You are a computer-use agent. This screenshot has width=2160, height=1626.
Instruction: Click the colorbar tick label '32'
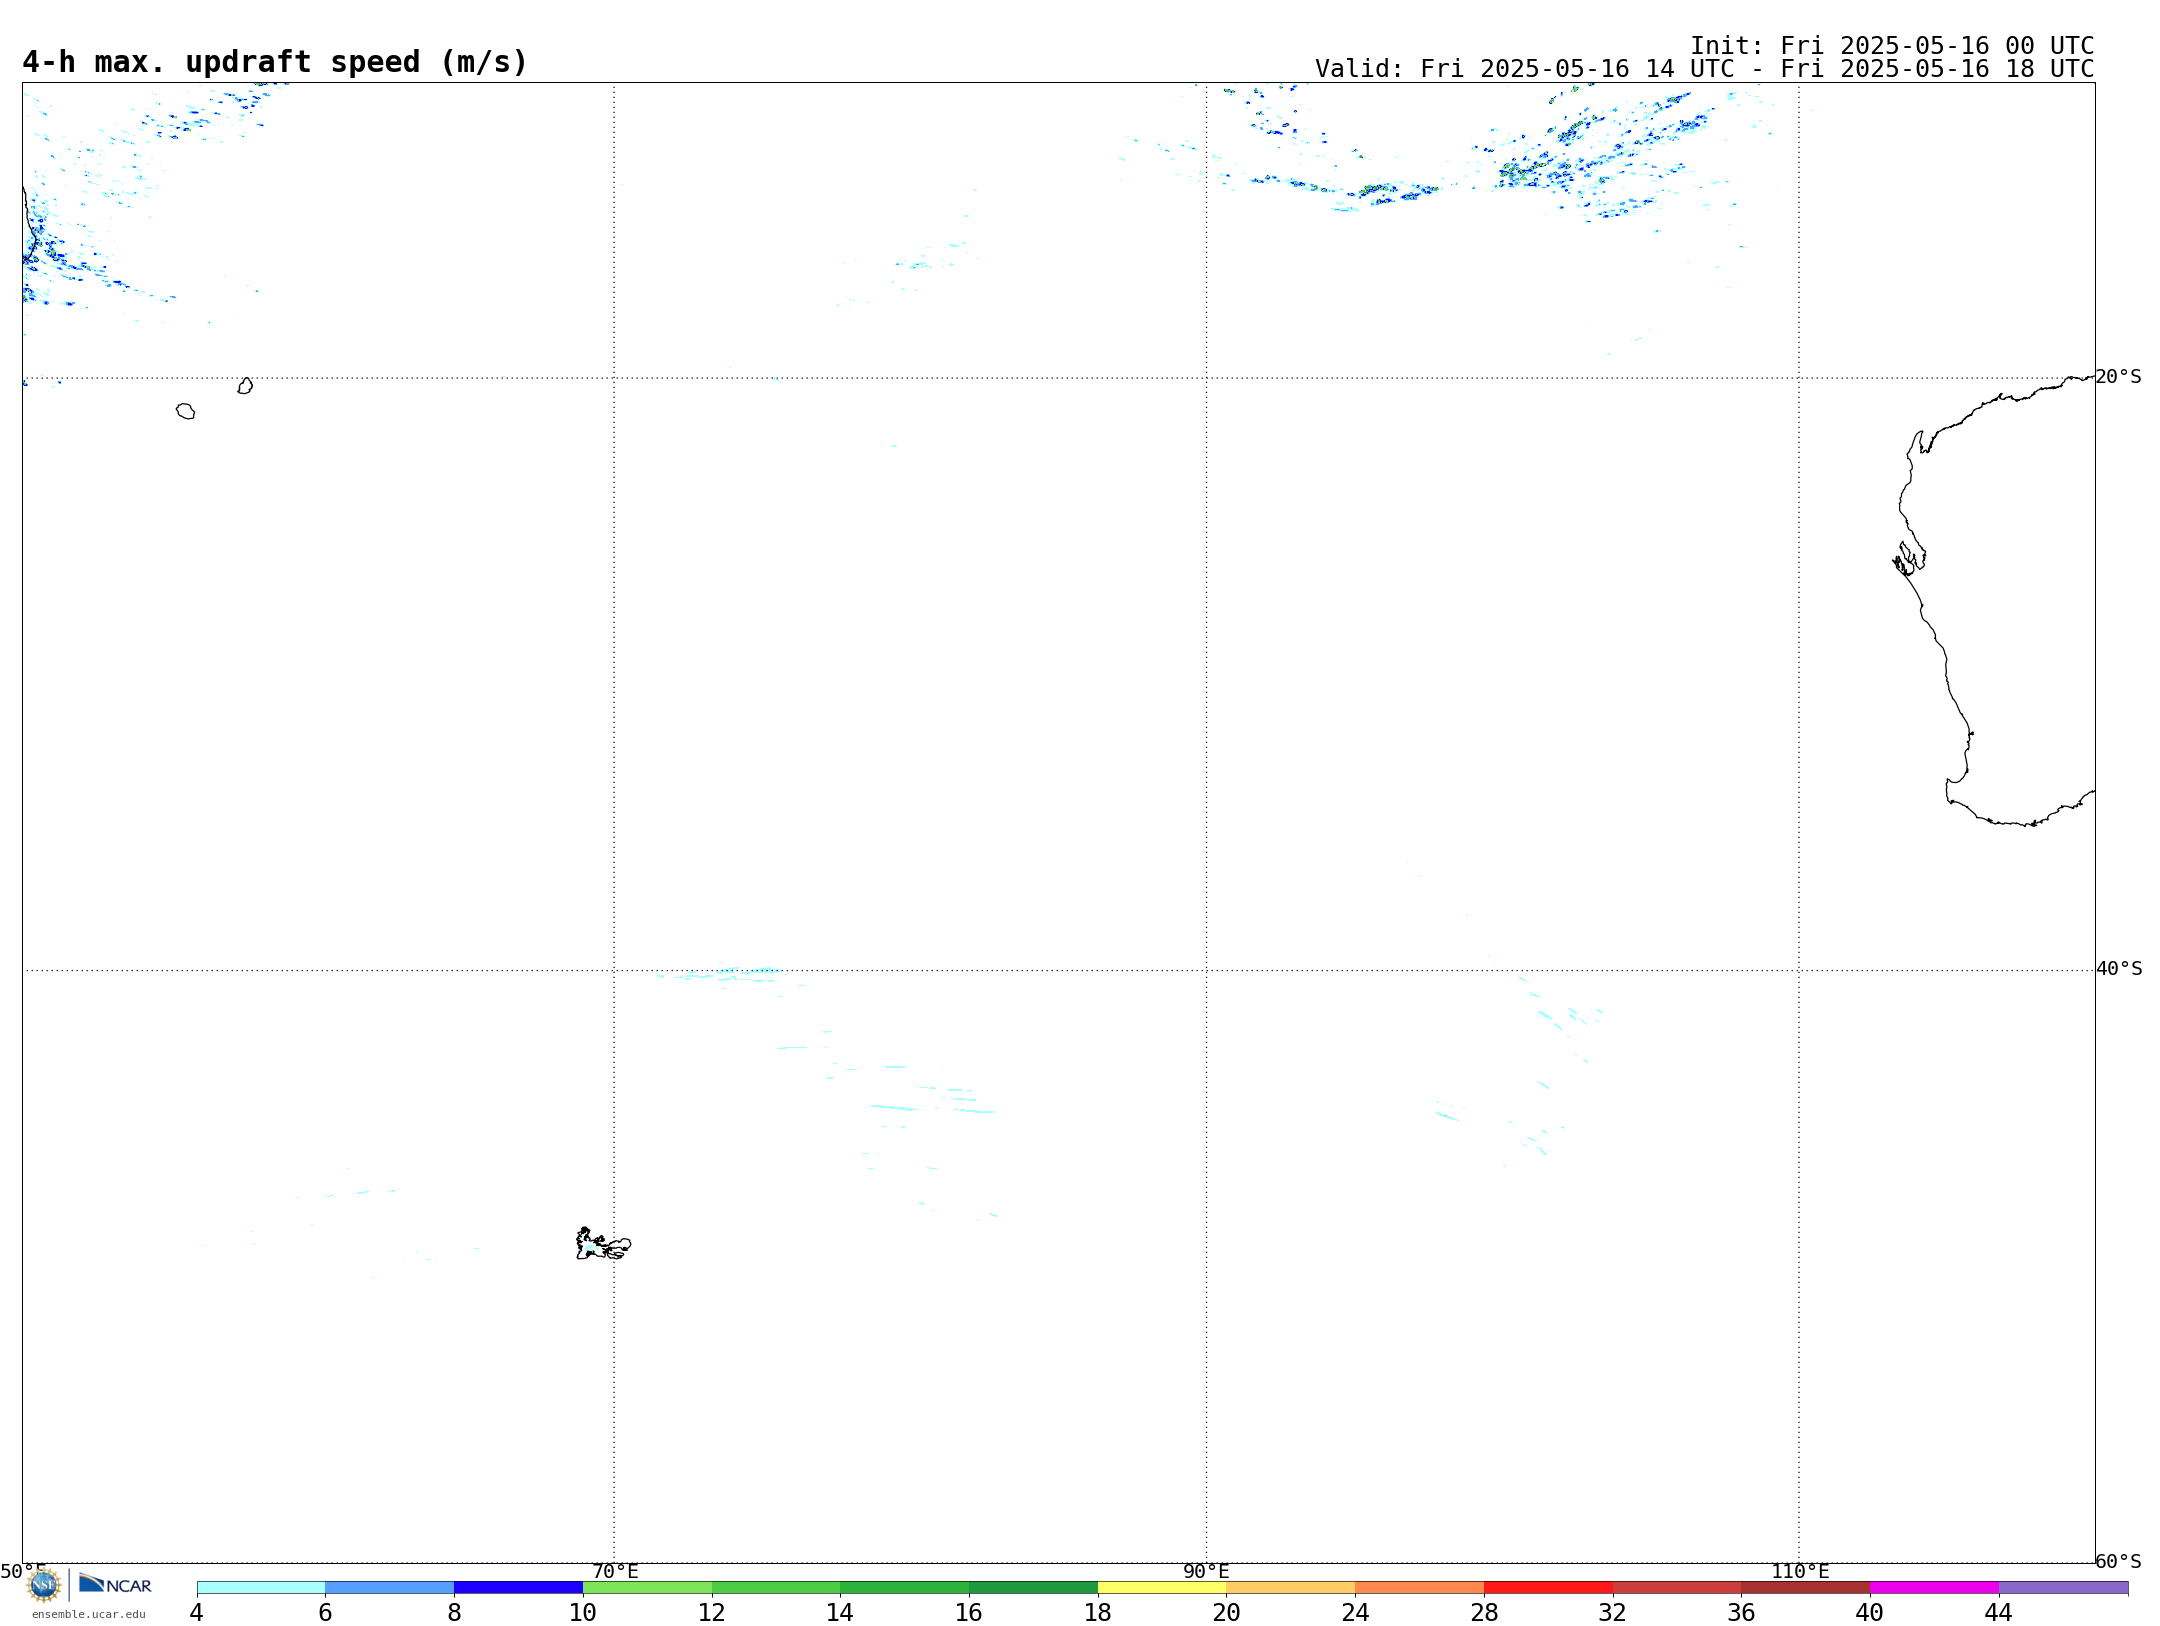click(x=1613, y=1613)
